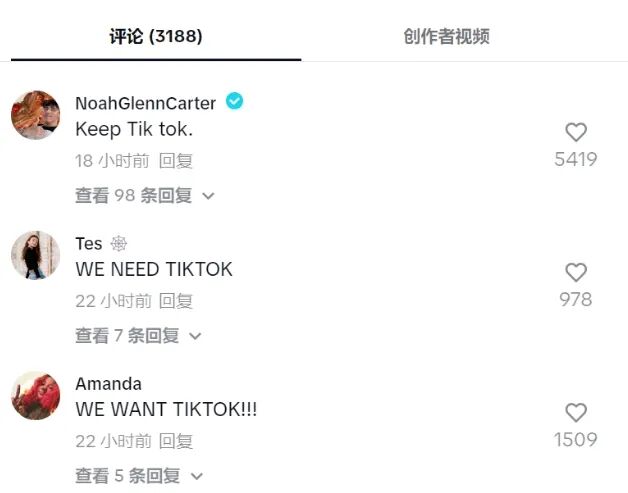The width and height of the screenshot is (628, 493).
Task: Expand the 98 replies under Keep Tik tok
Action: click(x=145, y=195)
